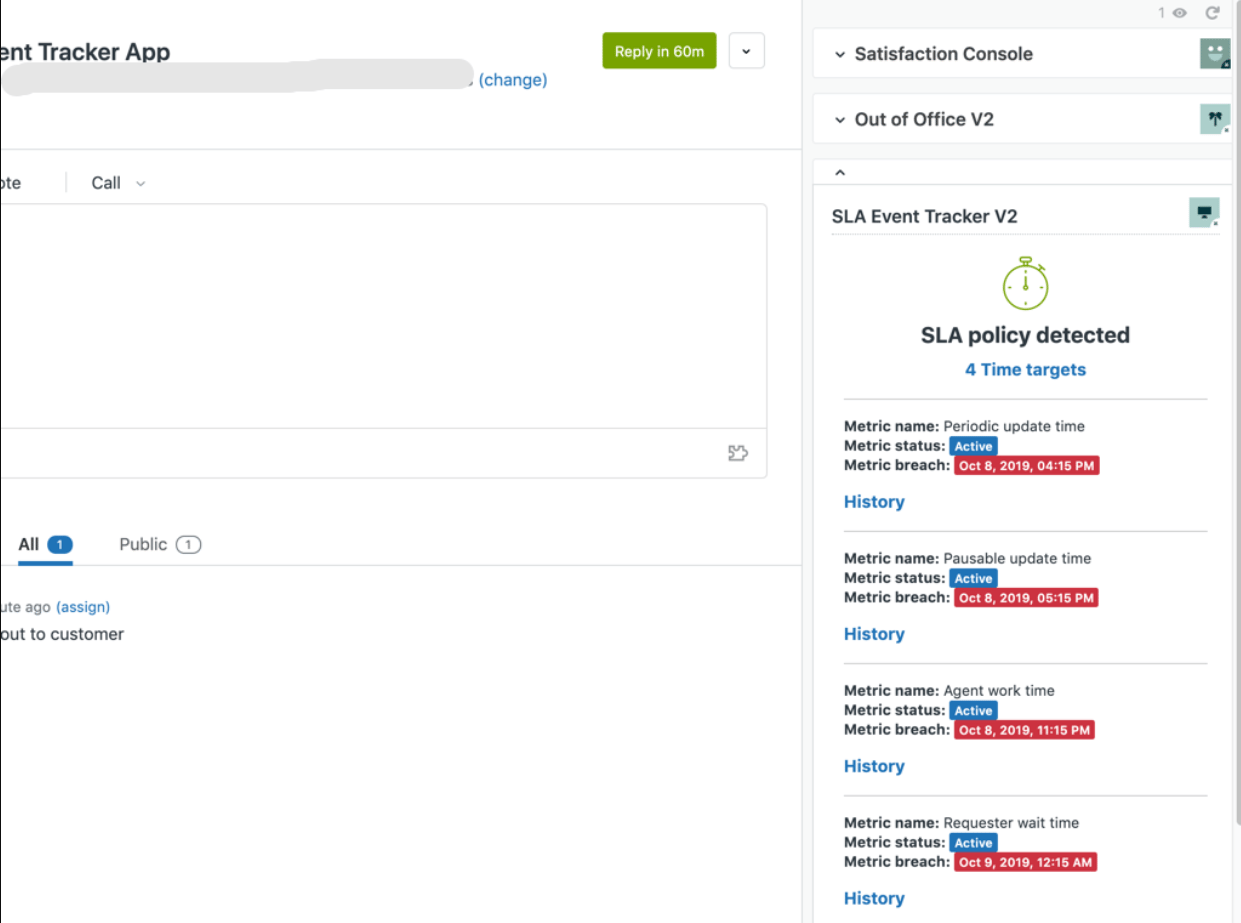Collapse the Out of Office V2 section
The height and width of the screenshot is (923, 1241).
840,118
